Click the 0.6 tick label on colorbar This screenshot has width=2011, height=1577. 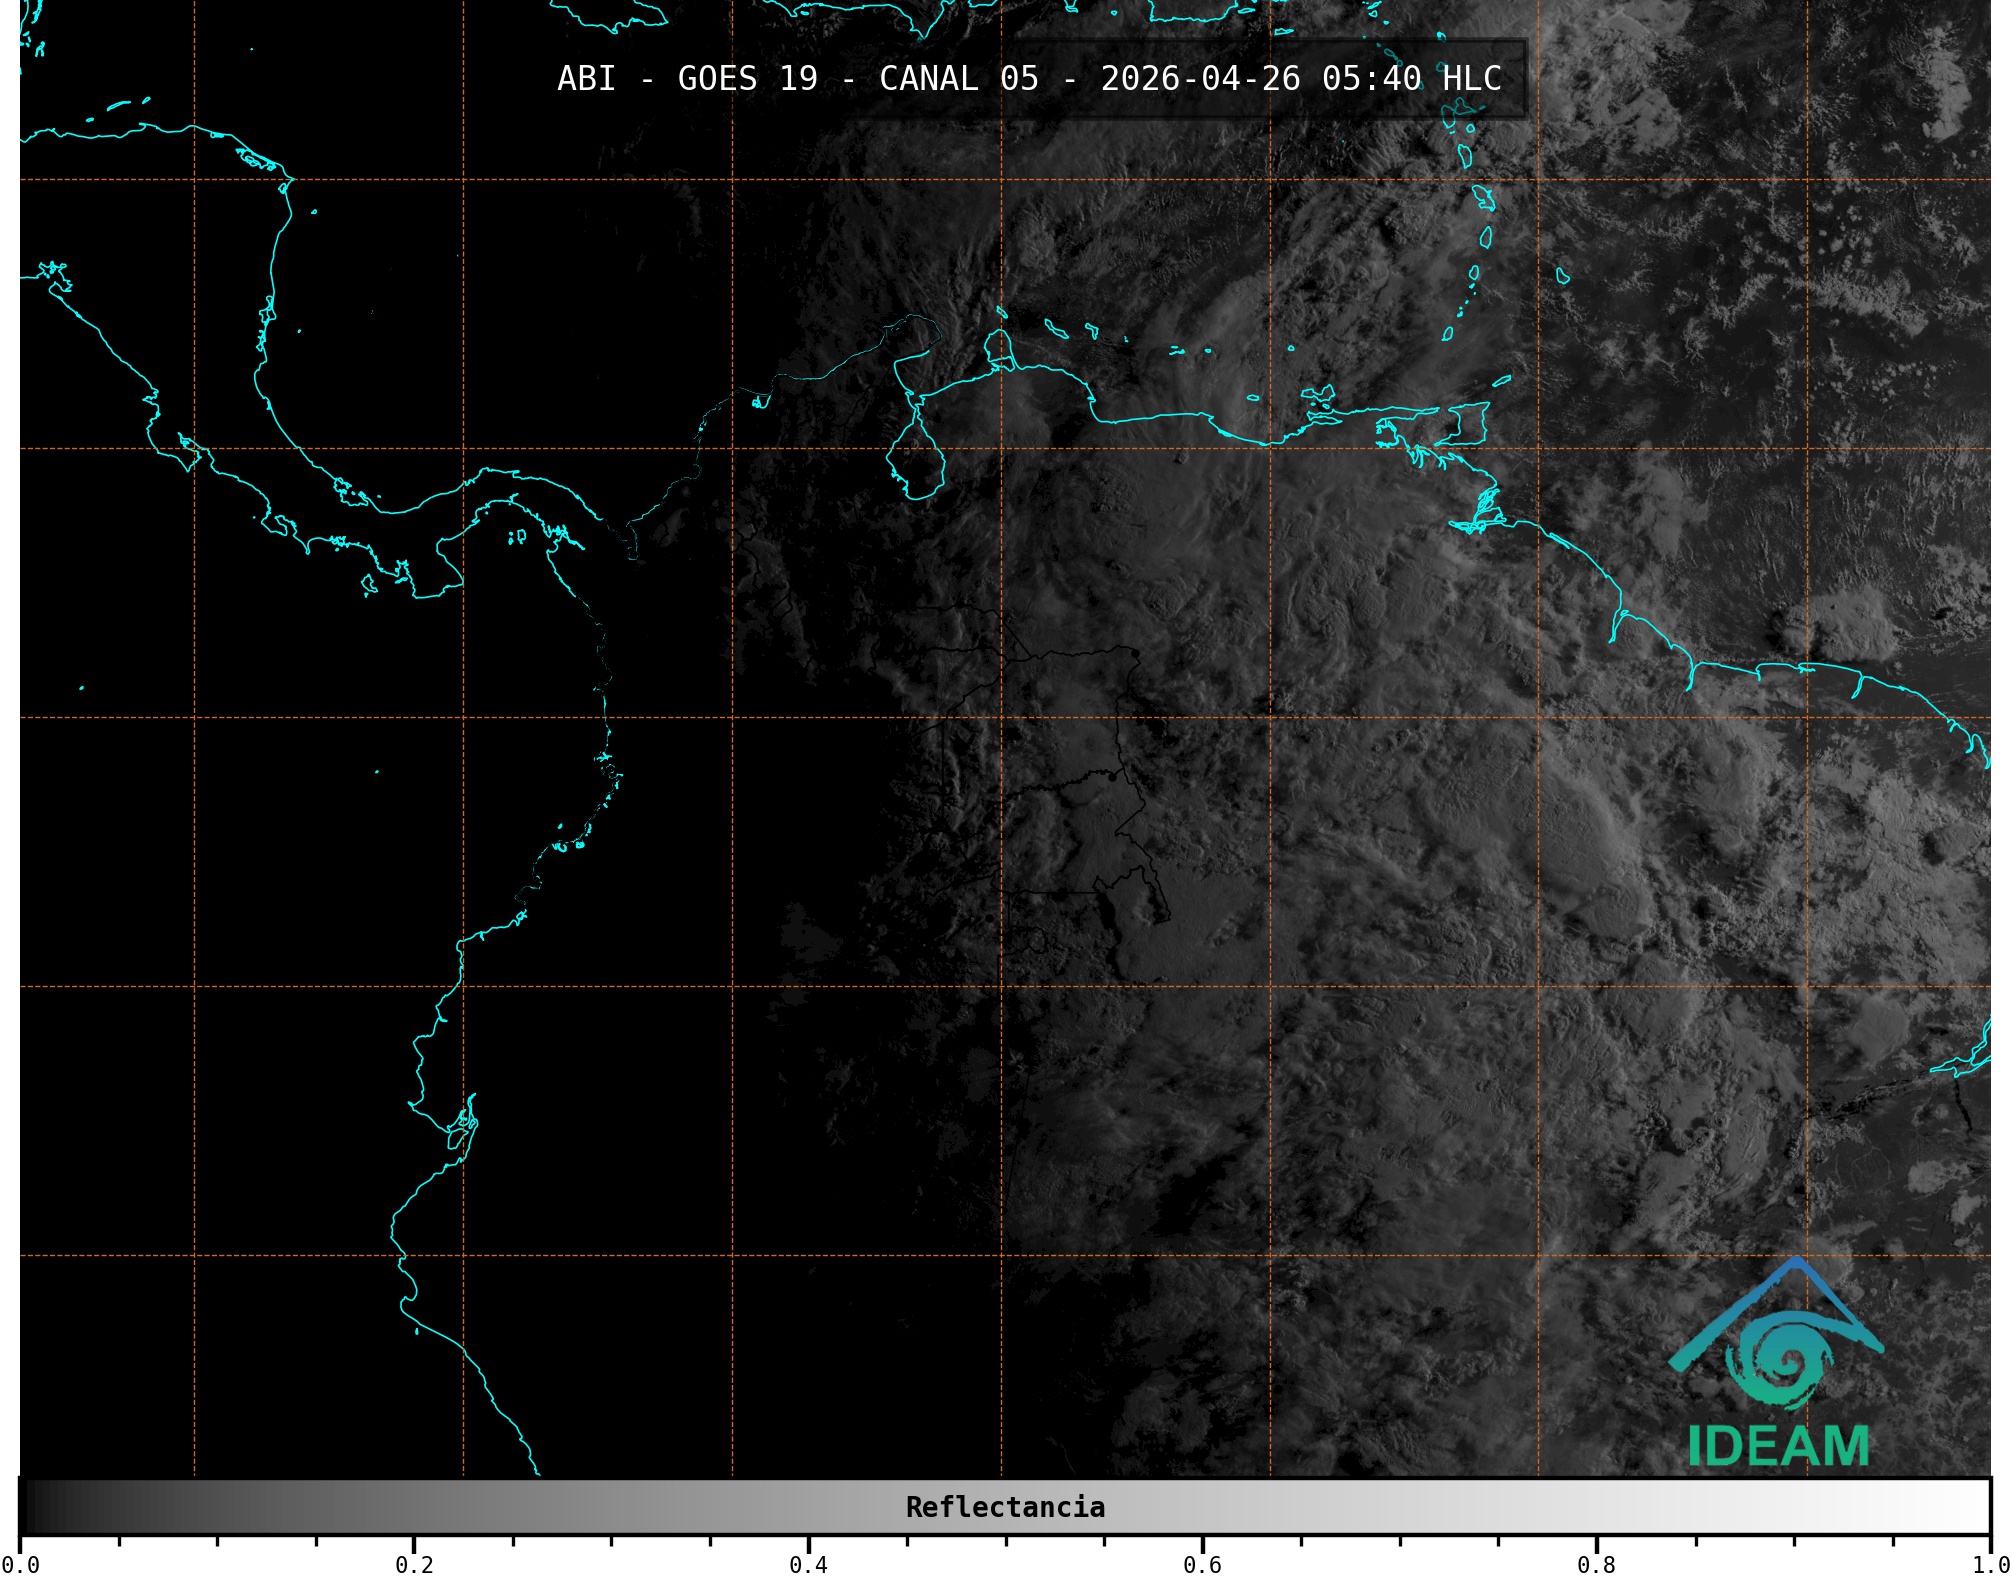tap(1202, 1565)
